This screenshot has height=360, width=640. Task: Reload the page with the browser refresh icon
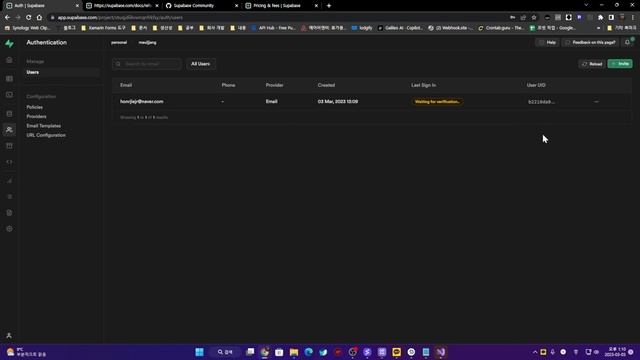pos(28,18)
